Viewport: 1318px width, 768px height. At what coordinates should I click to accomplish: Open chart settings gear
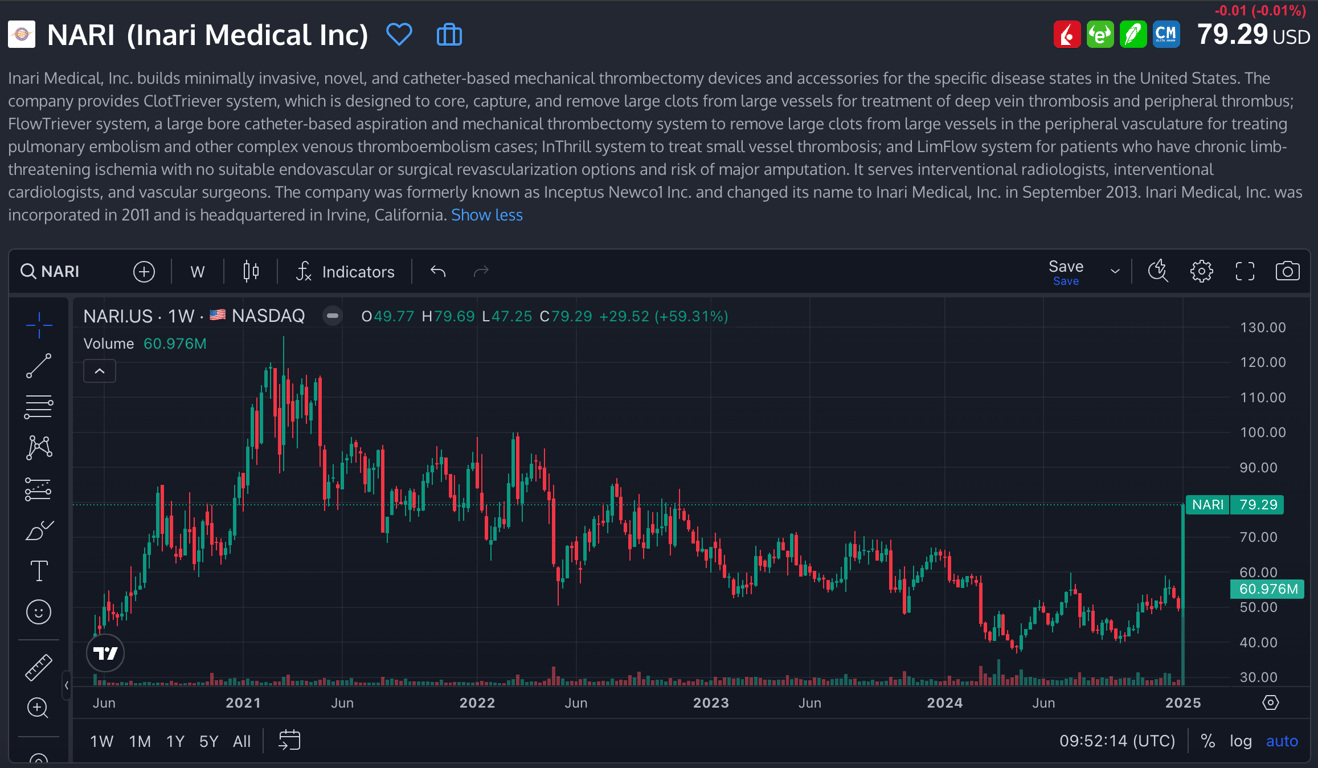pyautogui.click(x=1201, y=272)
